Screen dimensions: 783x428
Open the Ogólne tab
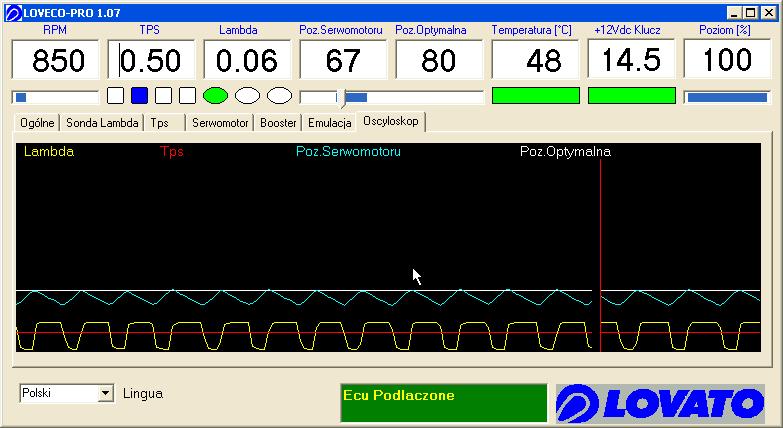pos(37,123)
